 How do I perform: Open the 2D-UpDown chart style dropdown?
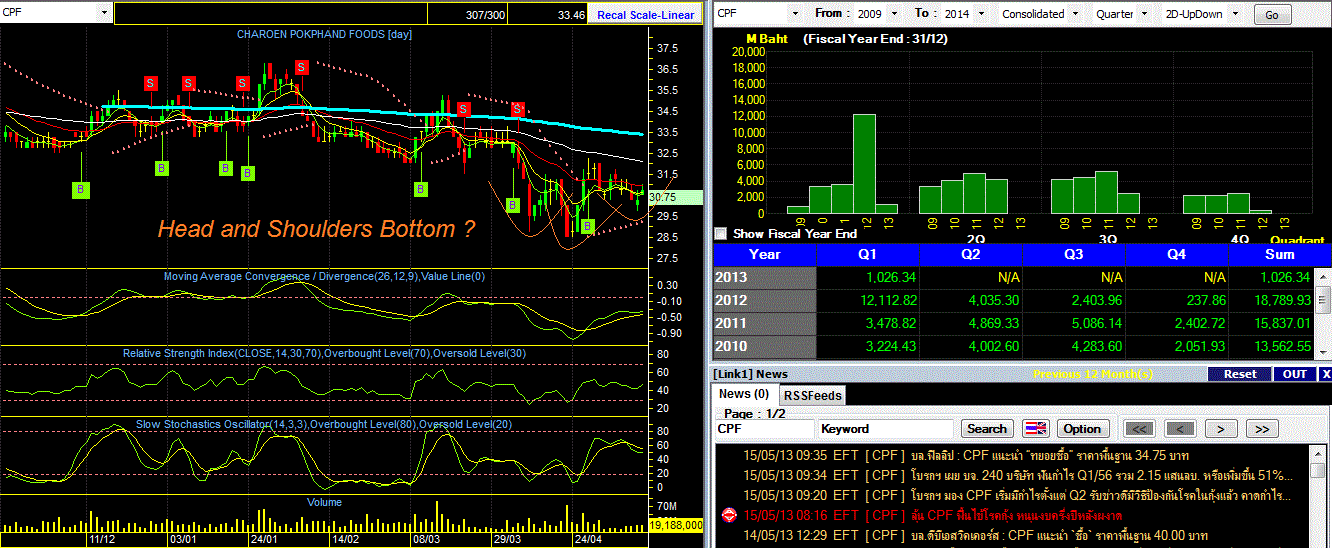tap(1236, 14)
